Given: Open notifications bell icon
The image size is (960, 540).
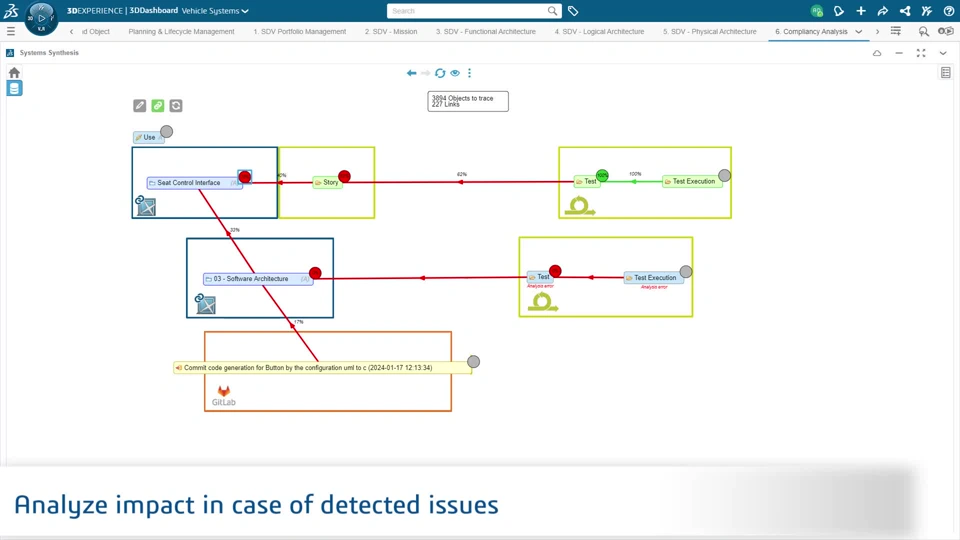Looking at the screenshot, I should click(839, 11).
